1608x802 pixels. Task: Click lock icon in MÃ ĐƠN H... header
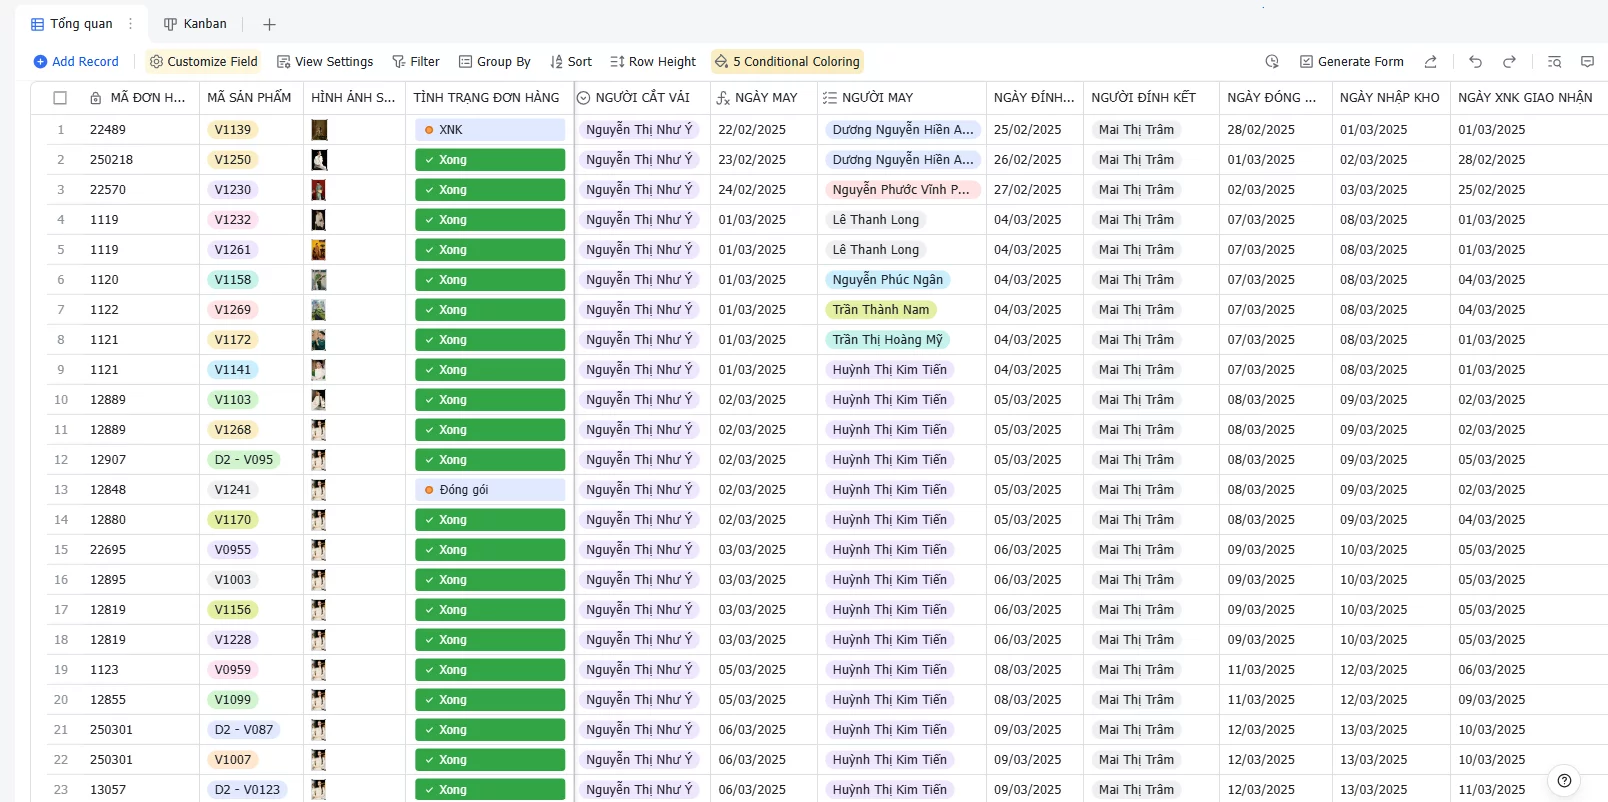coord(95,98)
